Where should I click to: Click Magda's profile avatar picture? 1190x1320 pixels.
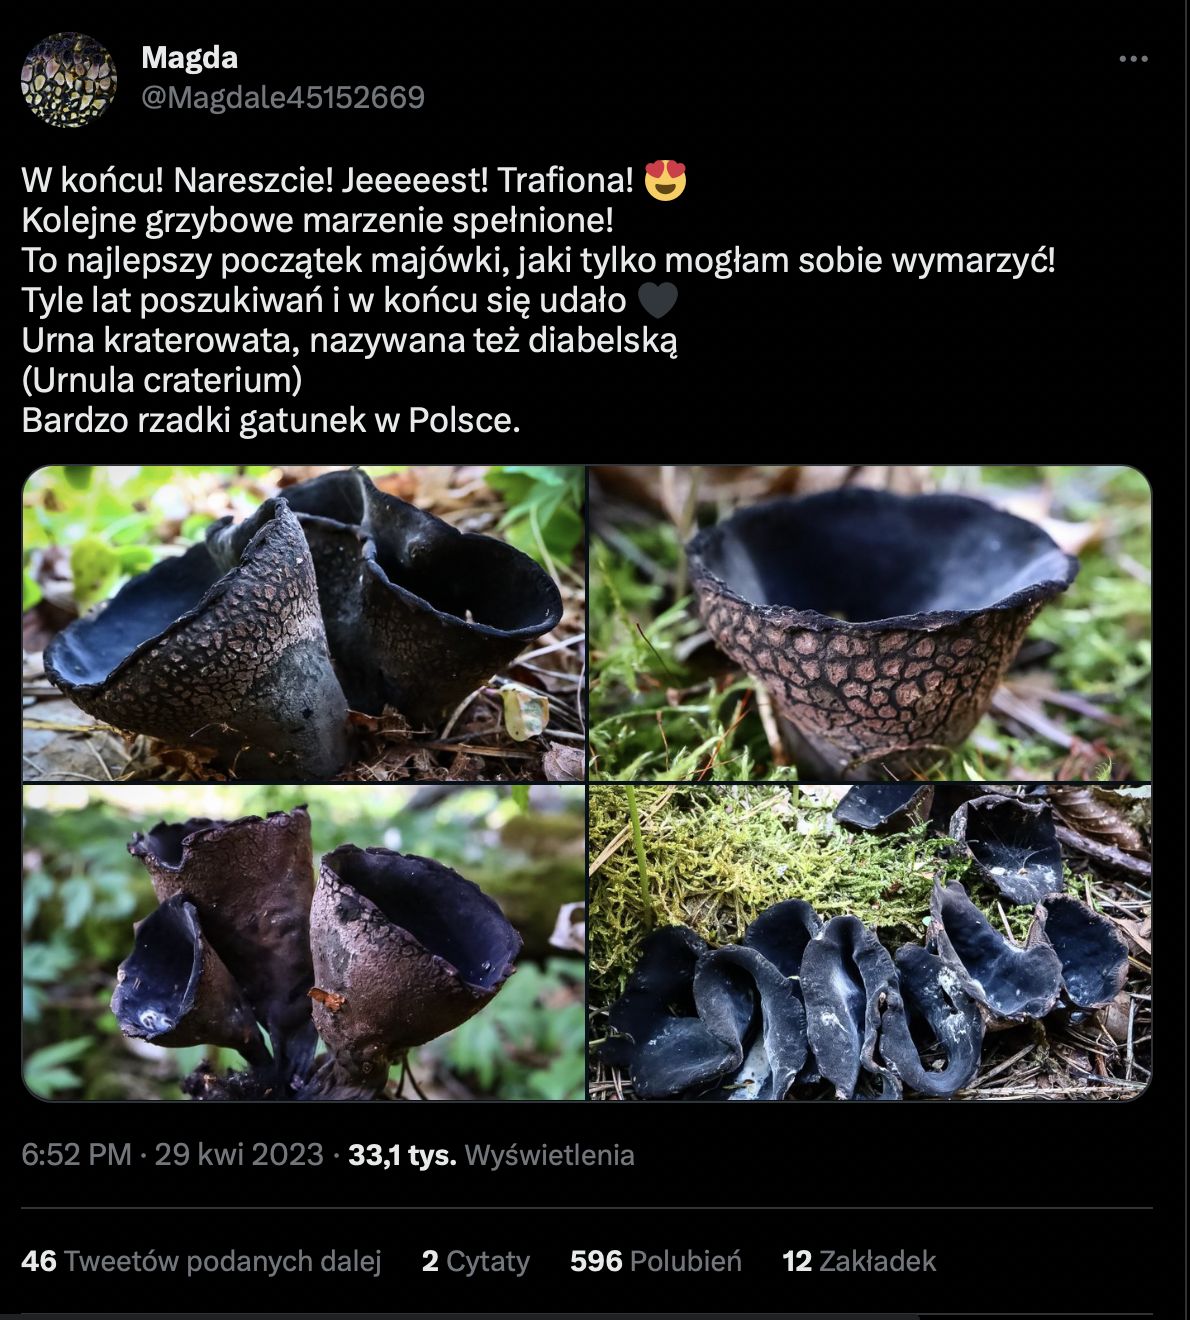click(69, 80)
